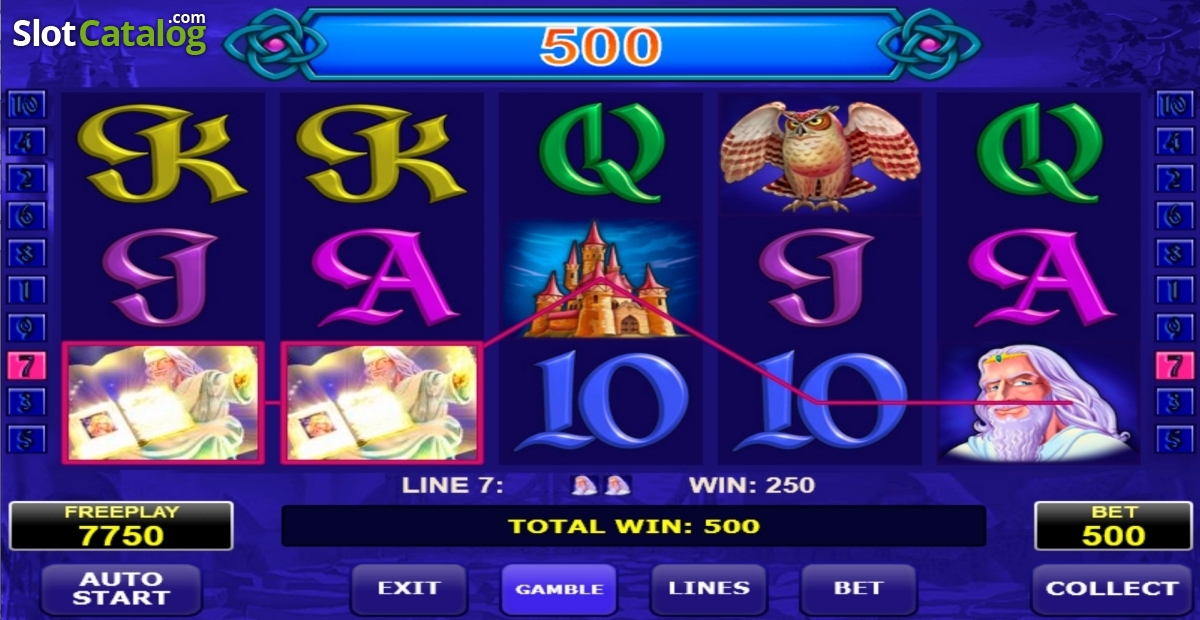Image resolution: width=1200 pixels, height=620 pixels.
Task: Click the BET 500 display box
Action: [x=1112, y=526]
